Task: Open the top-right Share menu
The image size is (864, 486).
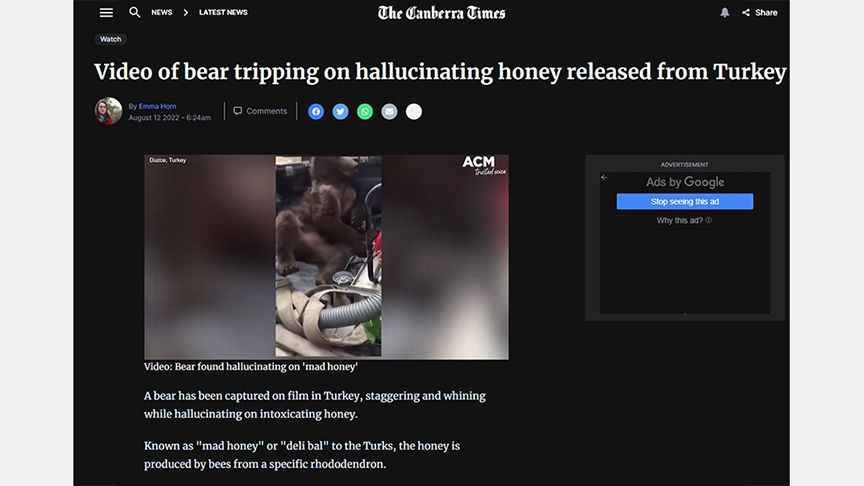Action: pos(759,13)
